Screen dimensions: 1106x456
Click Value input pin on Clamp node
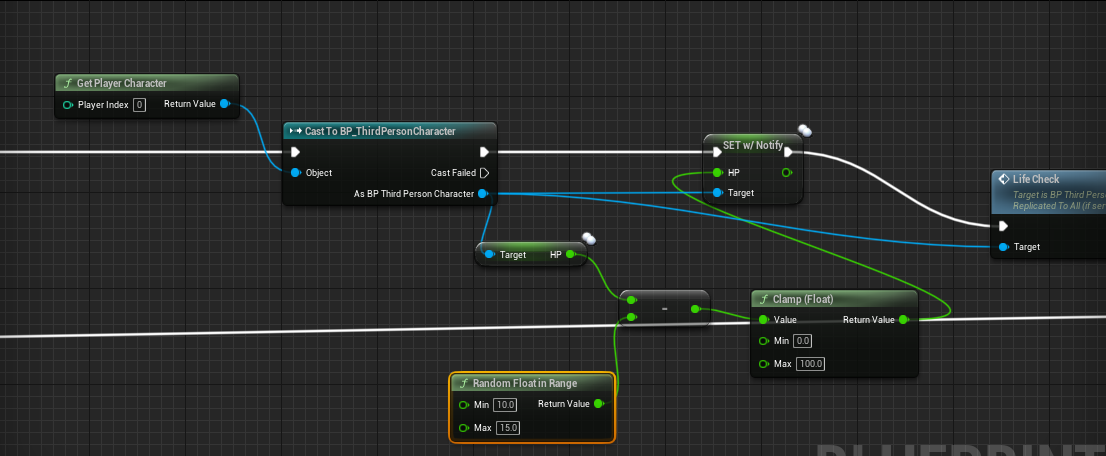(763, 320)
